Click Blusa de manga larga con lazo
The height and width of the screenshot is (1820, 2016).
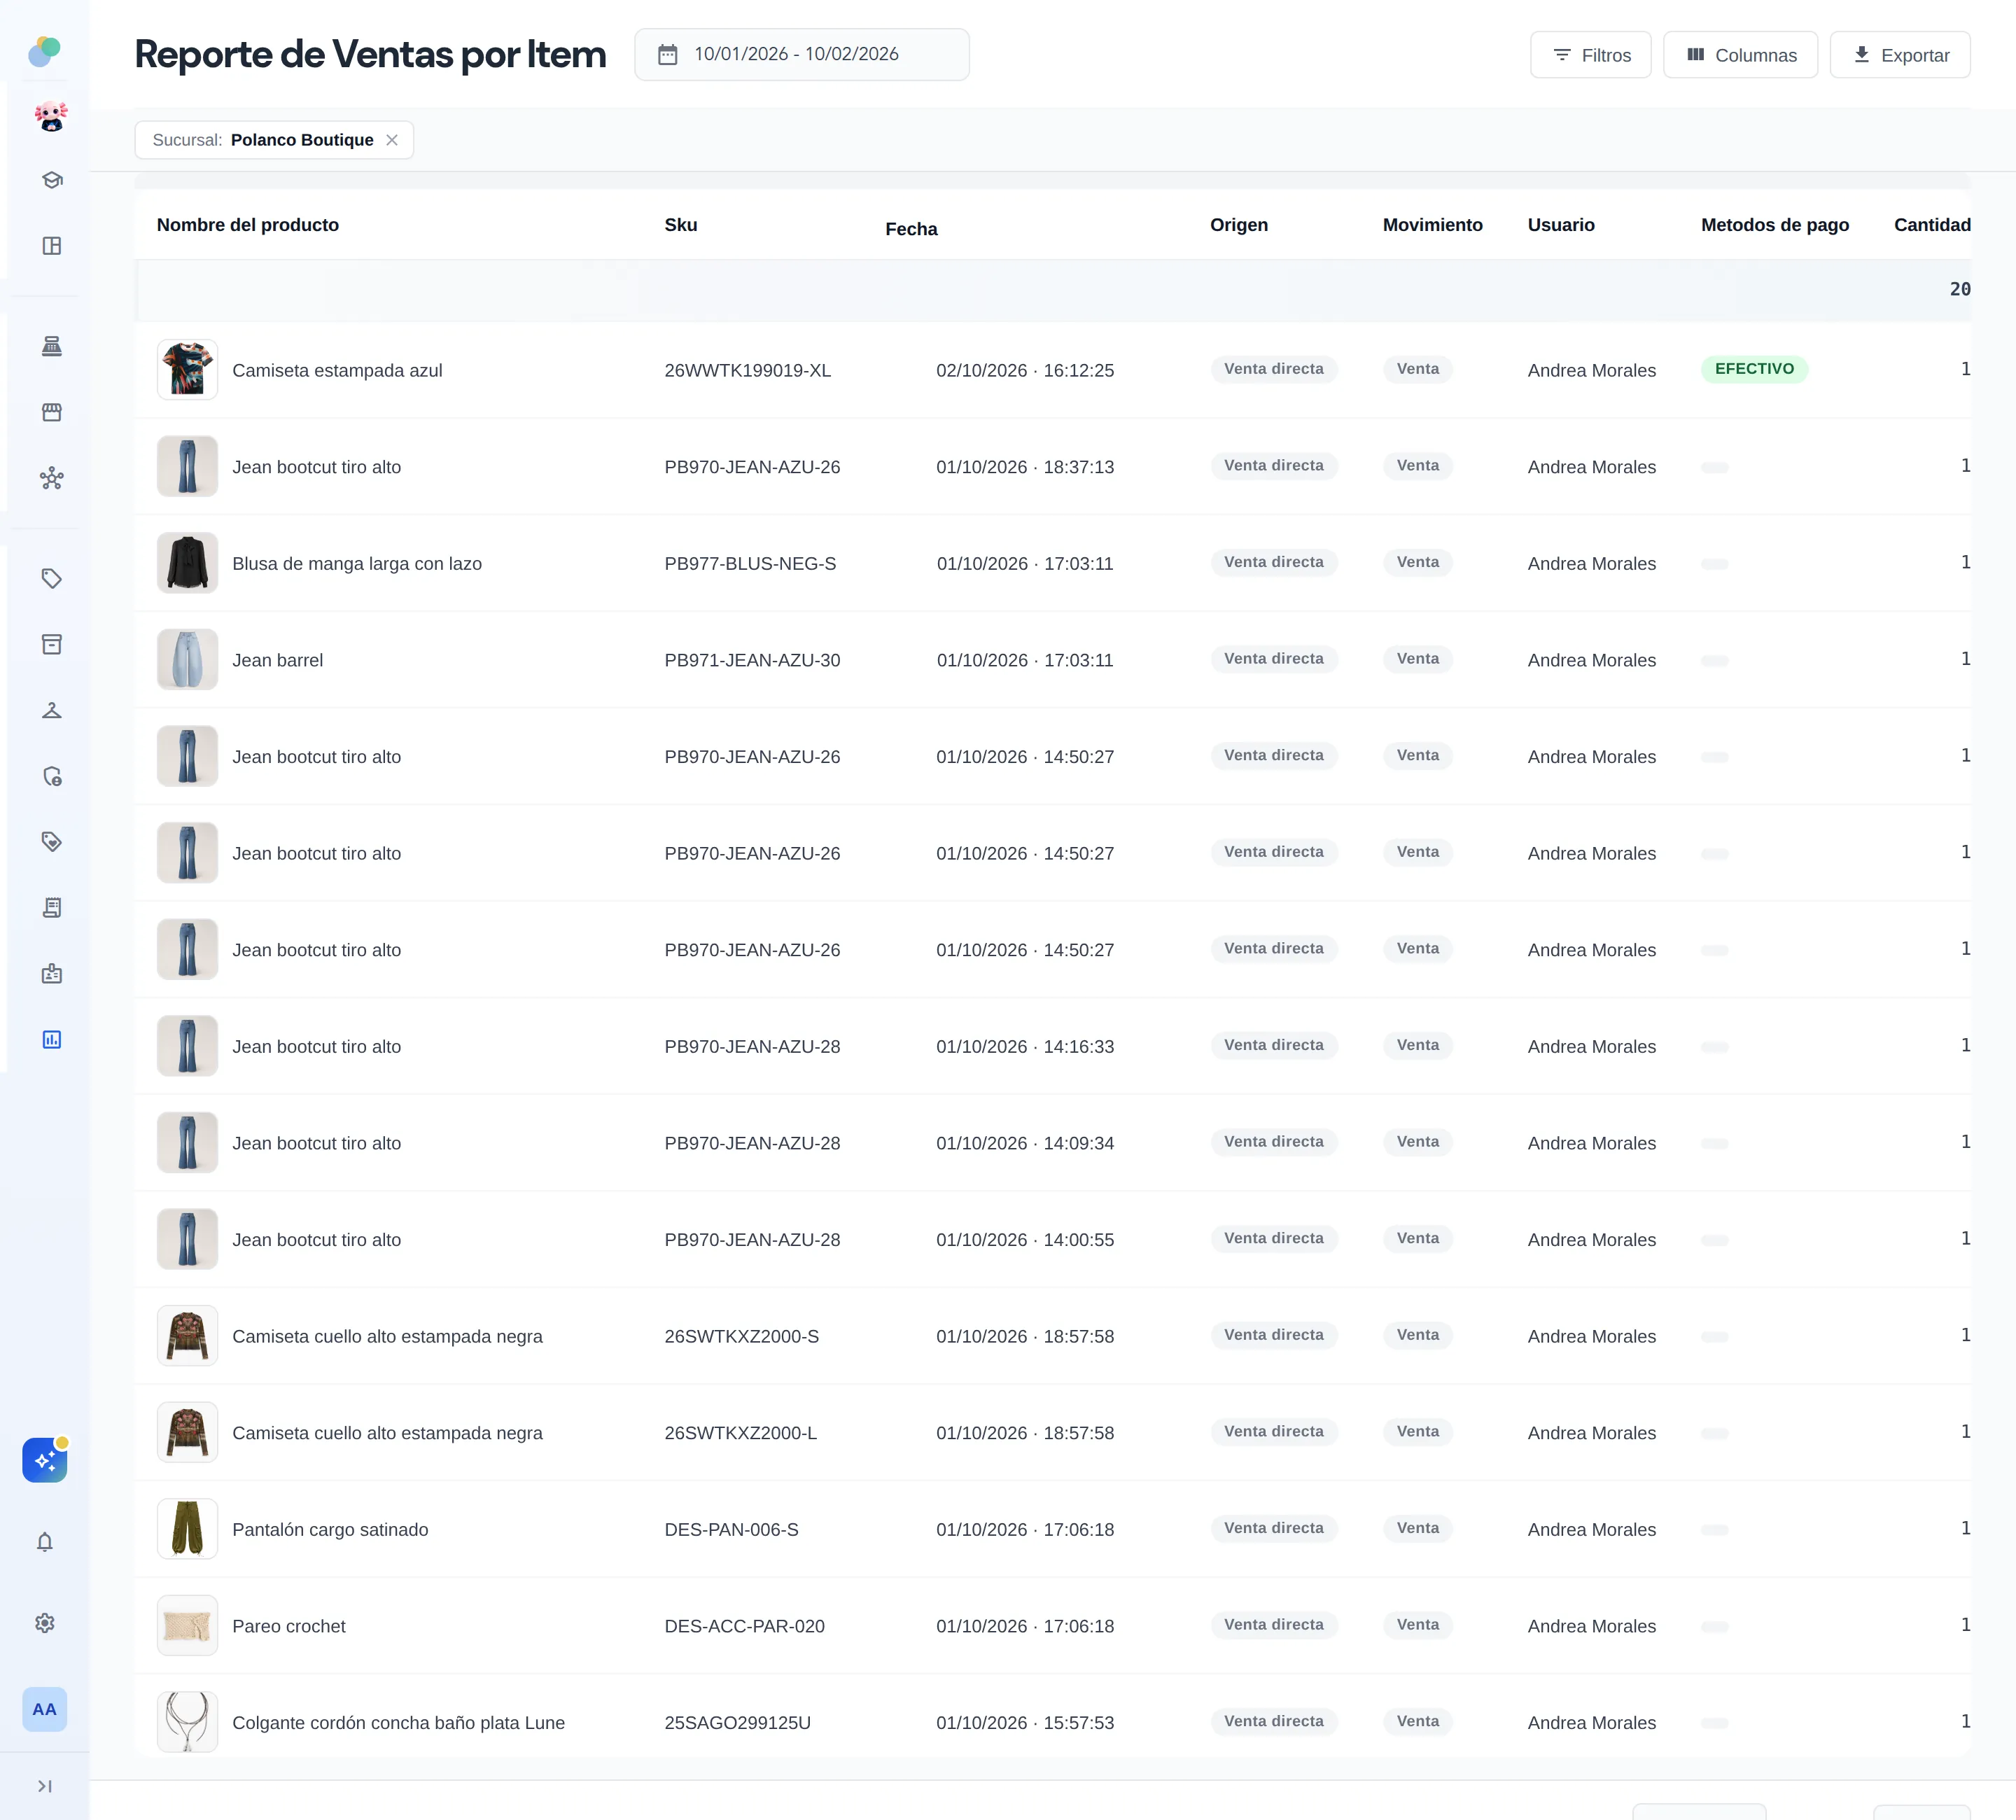point(357,564)
